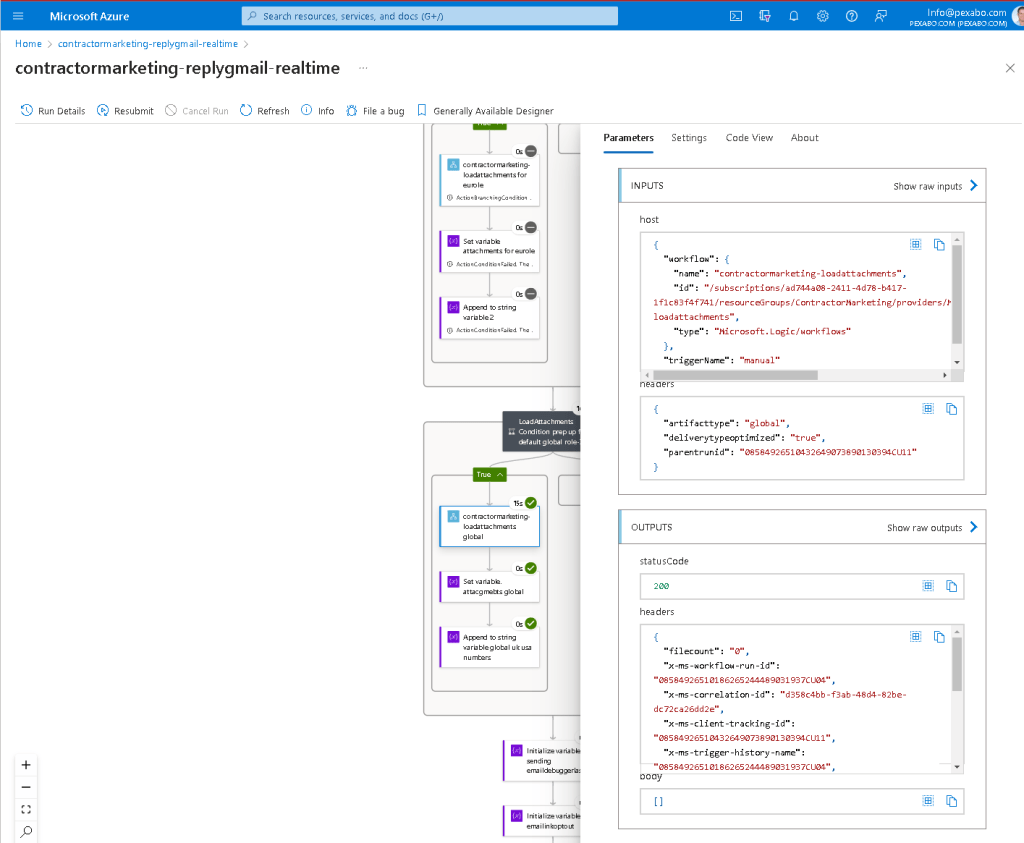
Task: Open portal settings gear icon
Action: coord(823,16)
